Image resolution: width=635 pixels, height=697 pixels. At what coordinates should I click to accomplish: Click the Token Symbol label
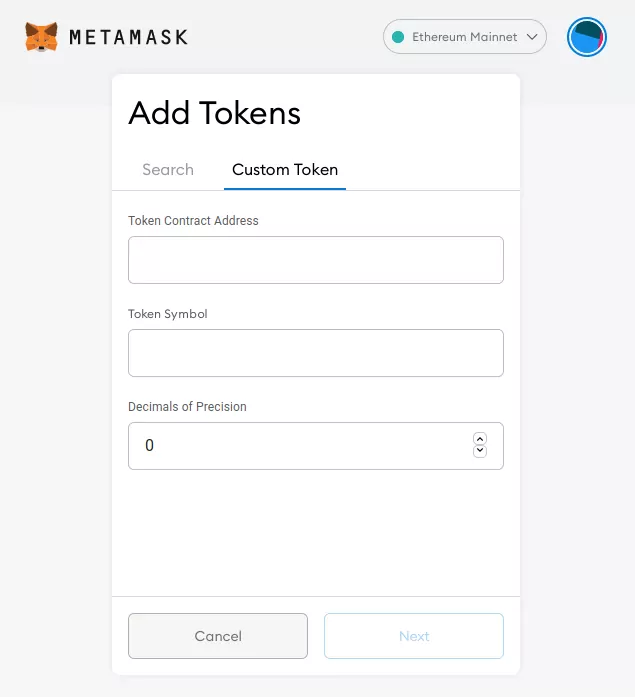click(x=168, y=313)
